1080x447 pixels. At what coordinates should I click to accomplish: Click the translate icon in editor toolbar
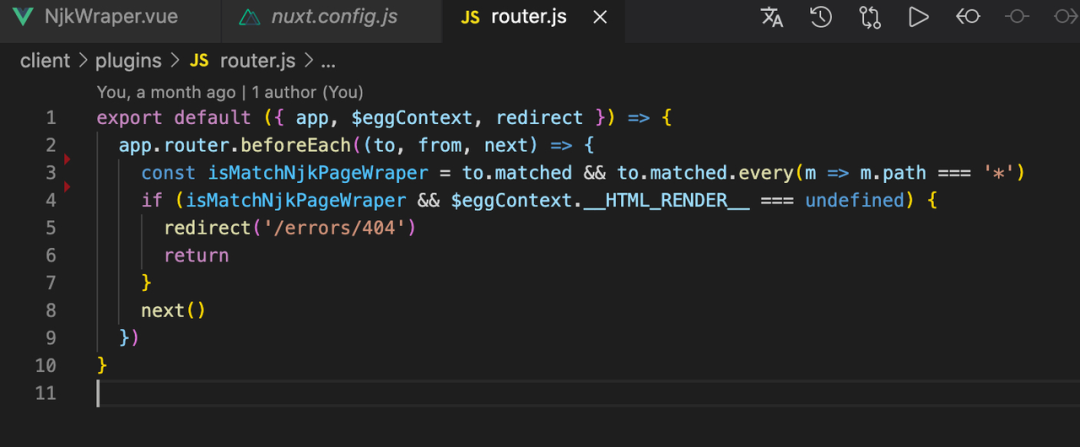click(772, 17)
